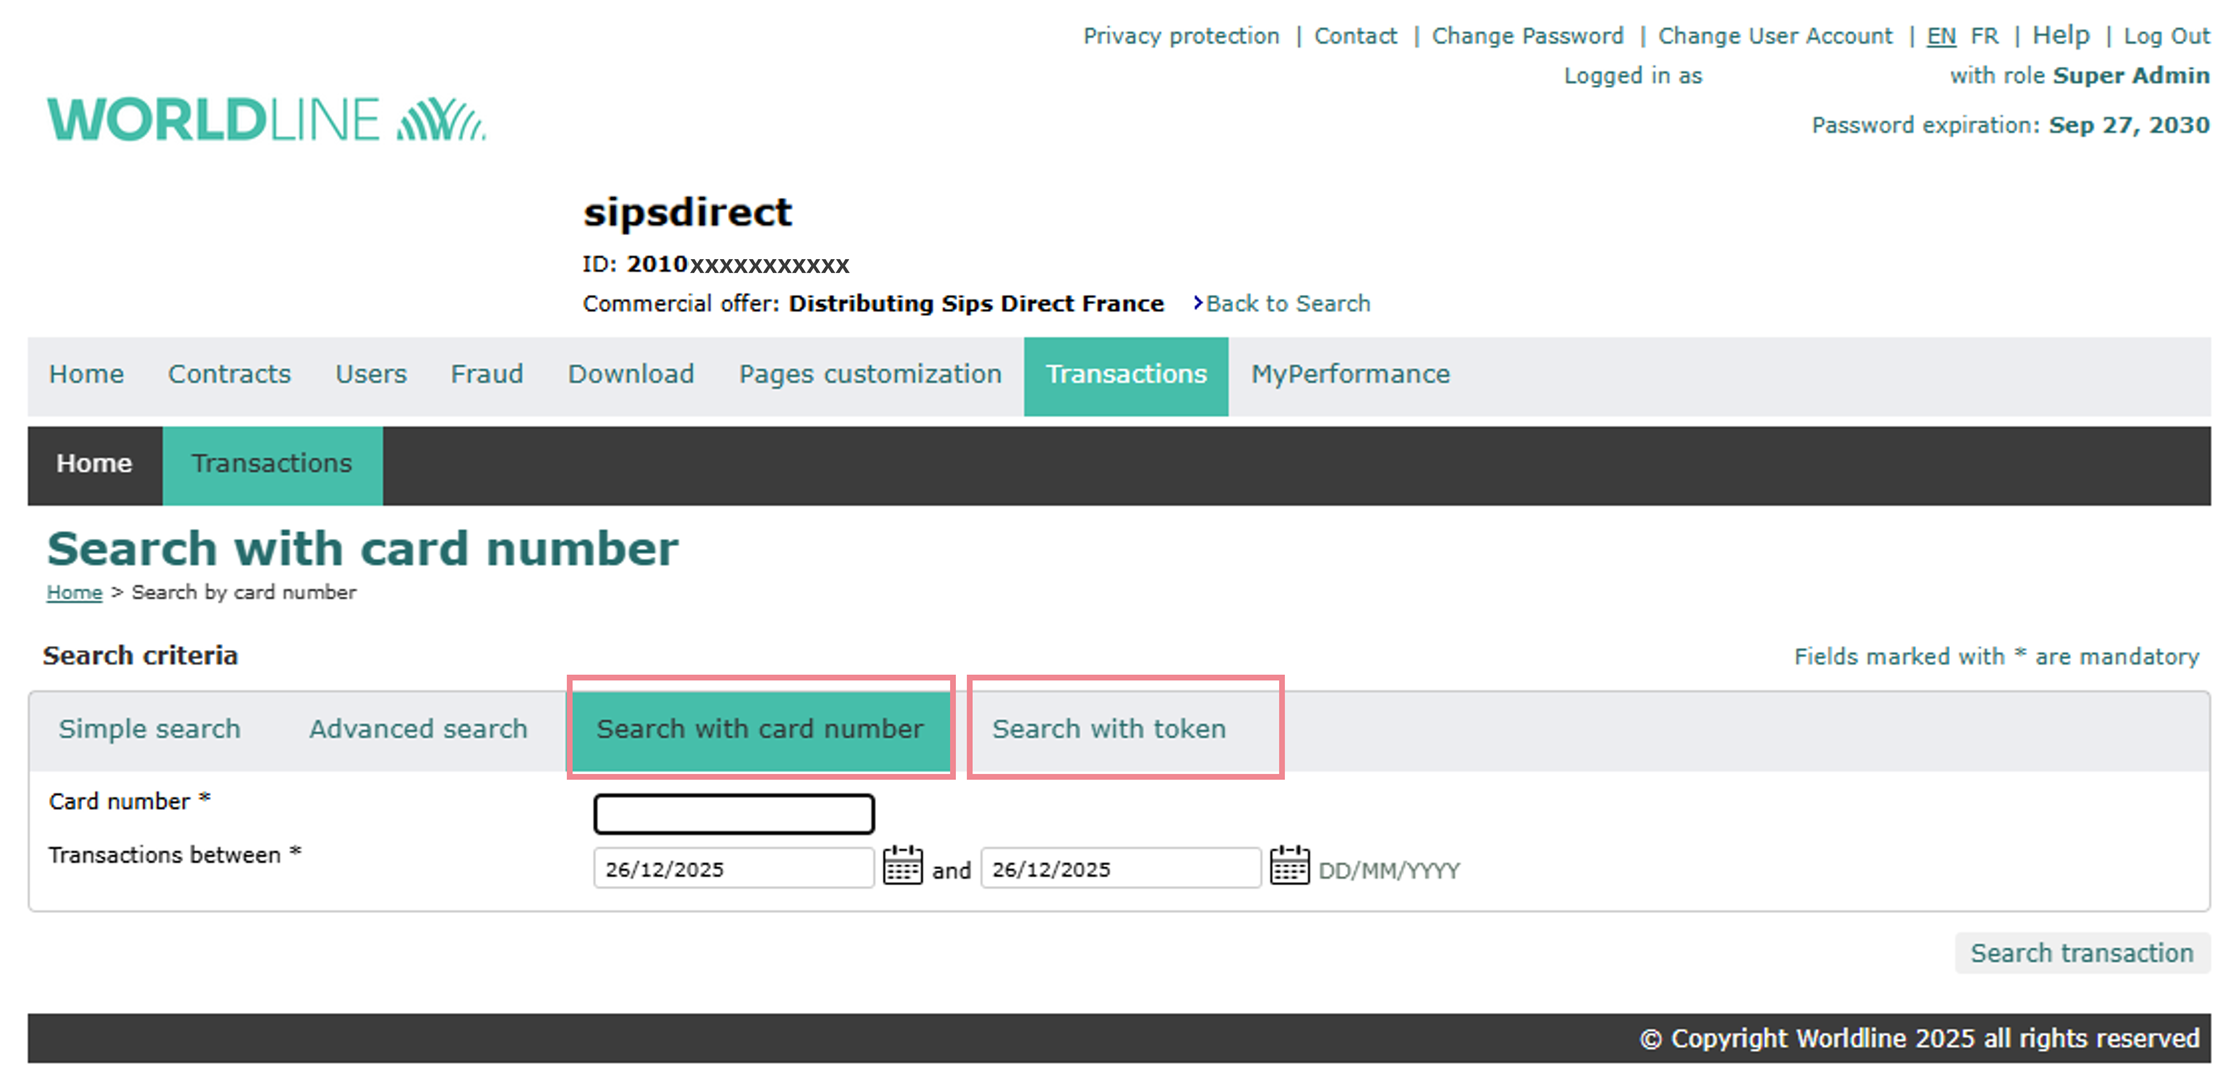
Task: Click the Log Out link
Action: 2166,36
